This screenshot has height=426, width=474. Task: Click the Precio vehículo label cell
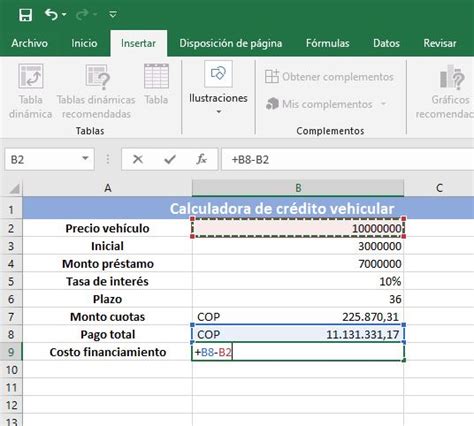tap(107, 228)
